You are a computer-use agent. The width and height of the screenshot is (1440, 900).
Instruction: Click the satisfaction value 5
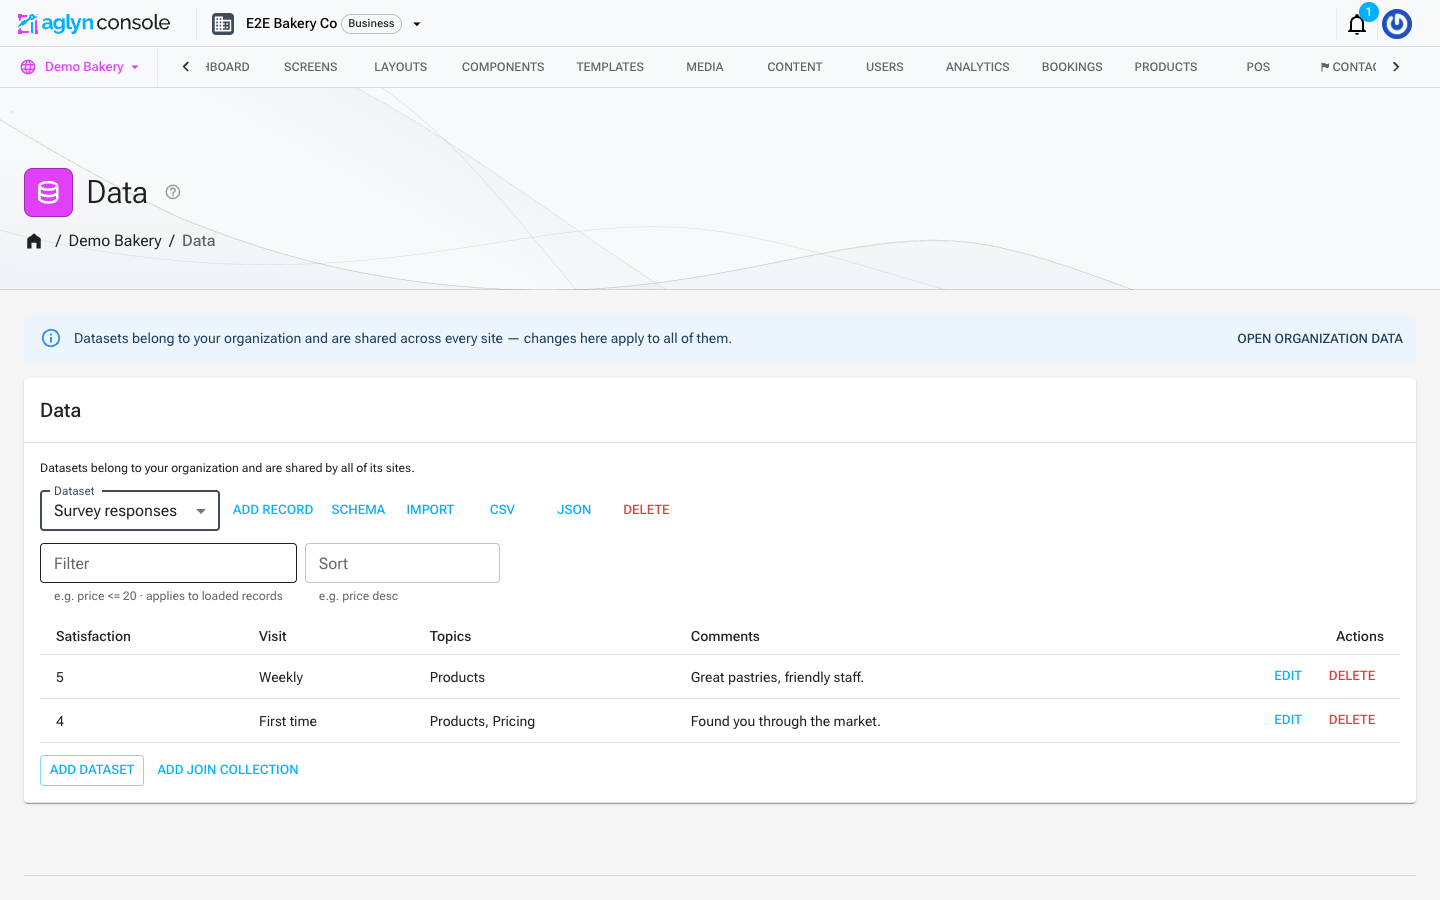click(x=60, y=677)
